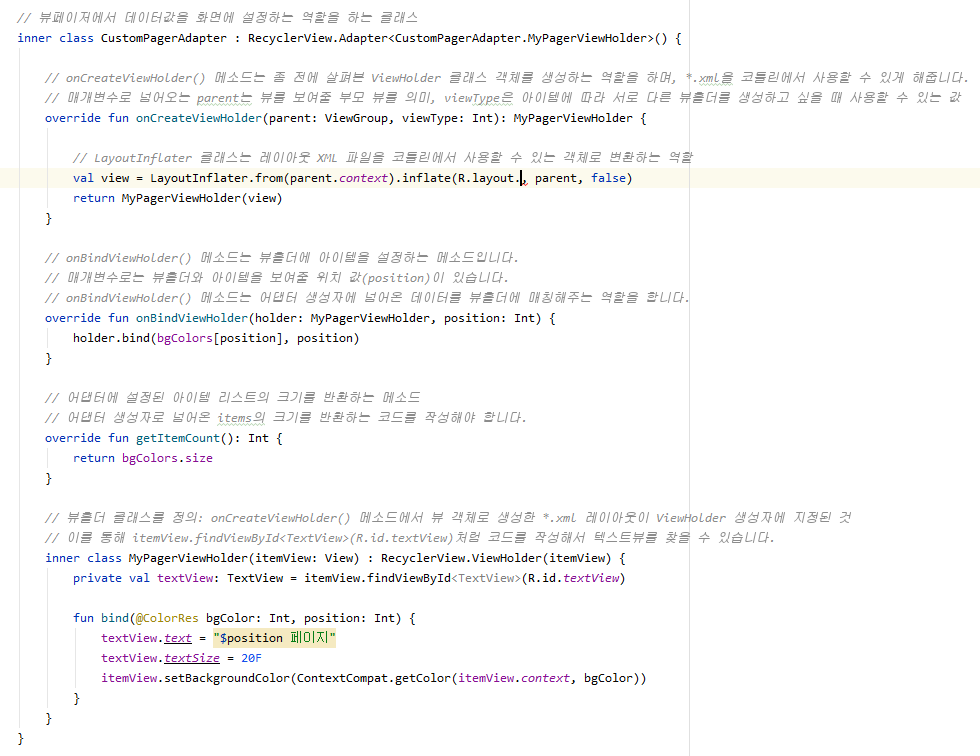
Task: Click 'return MyPagerViewHolder(view)' statement
Action: coord(178,198)
